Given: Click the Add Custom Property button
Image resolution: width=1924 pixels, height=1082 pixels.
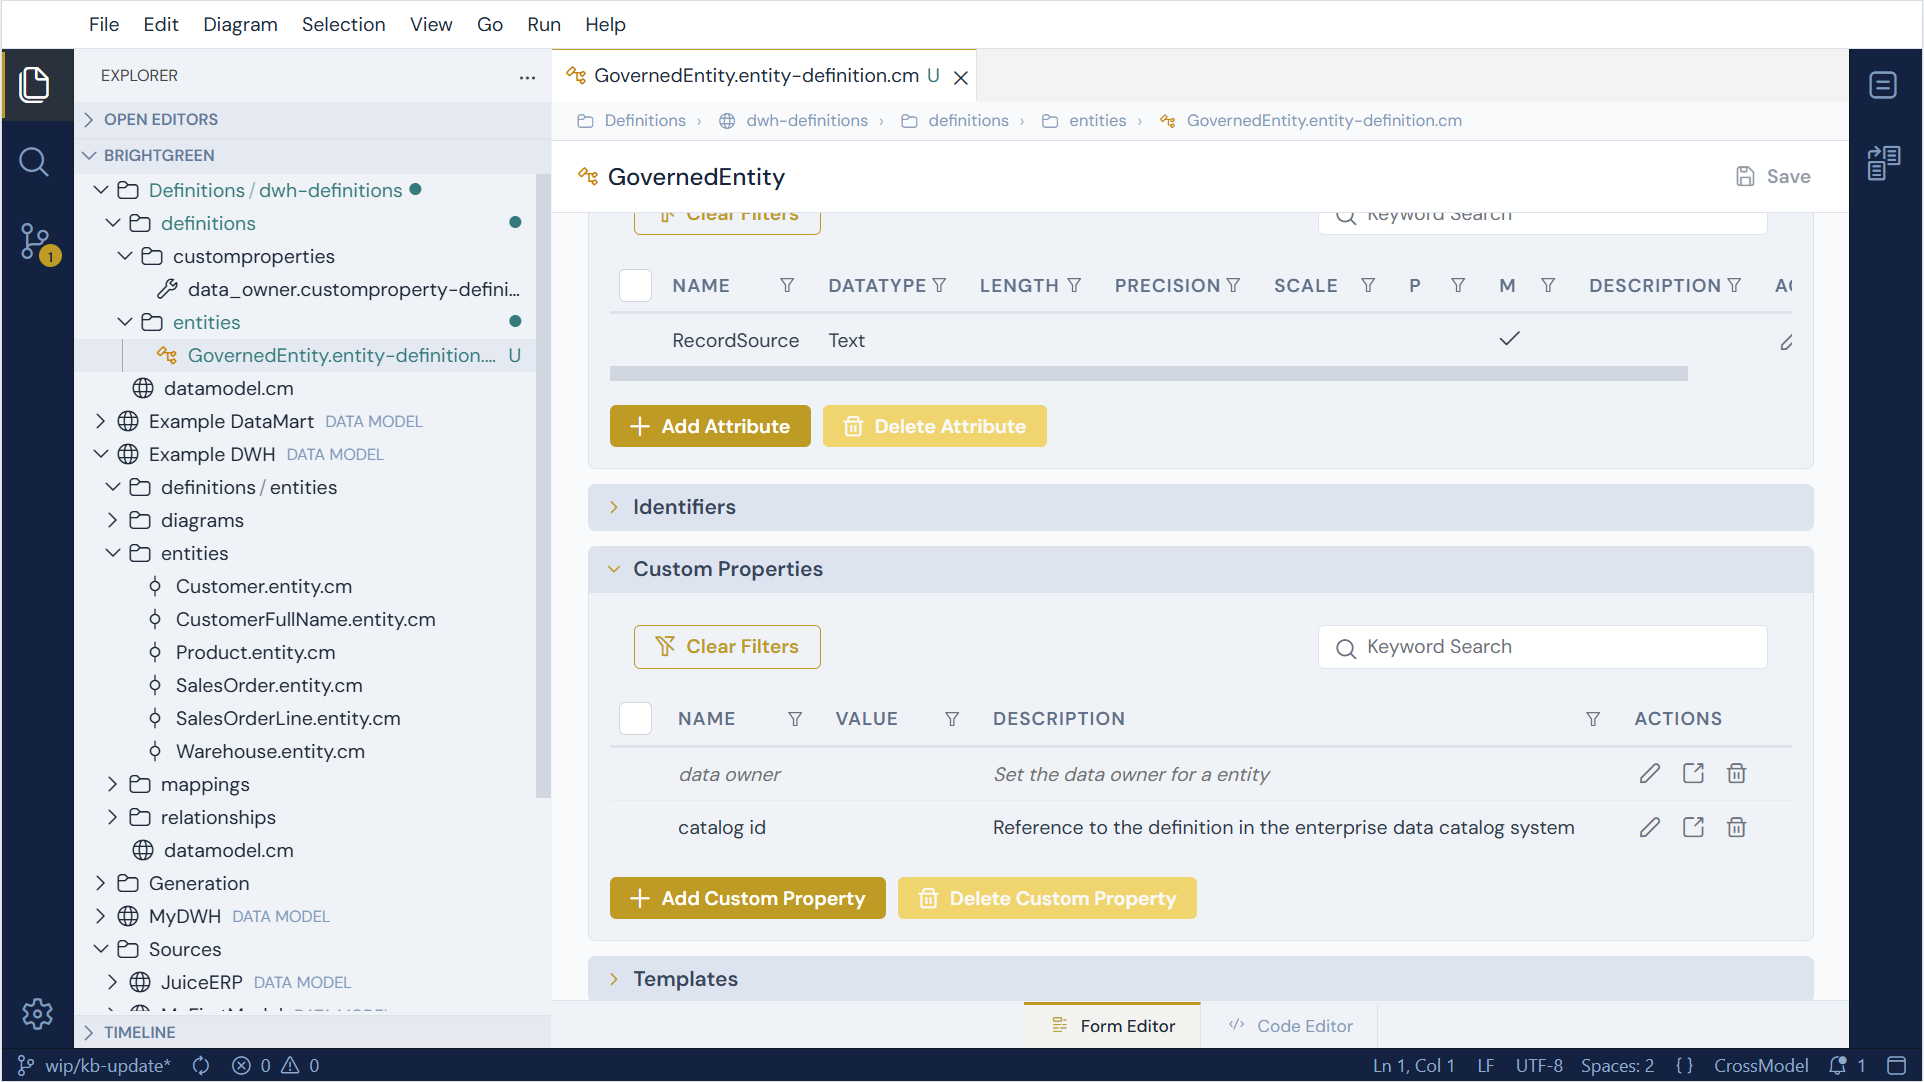Looking at the screenshot, I should (747, 898).
